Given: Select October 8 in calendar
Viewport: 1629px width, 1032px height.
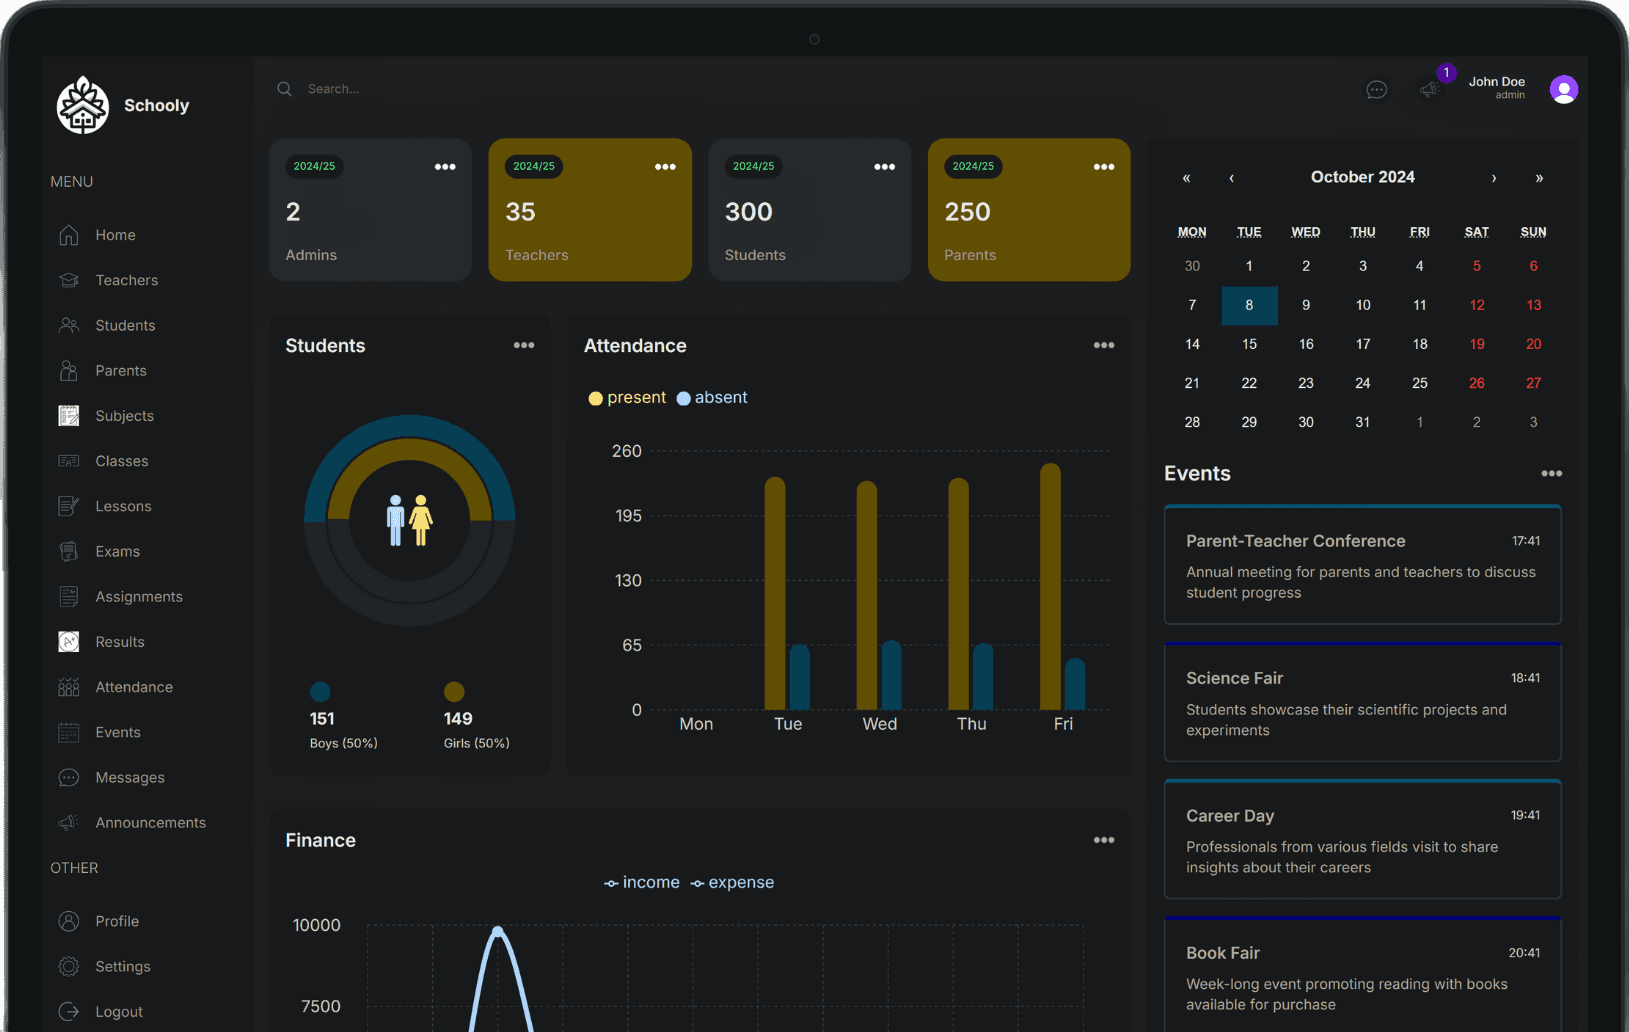Looking at the screenshot, I should pyautogui.click(x=1249, y=305).
